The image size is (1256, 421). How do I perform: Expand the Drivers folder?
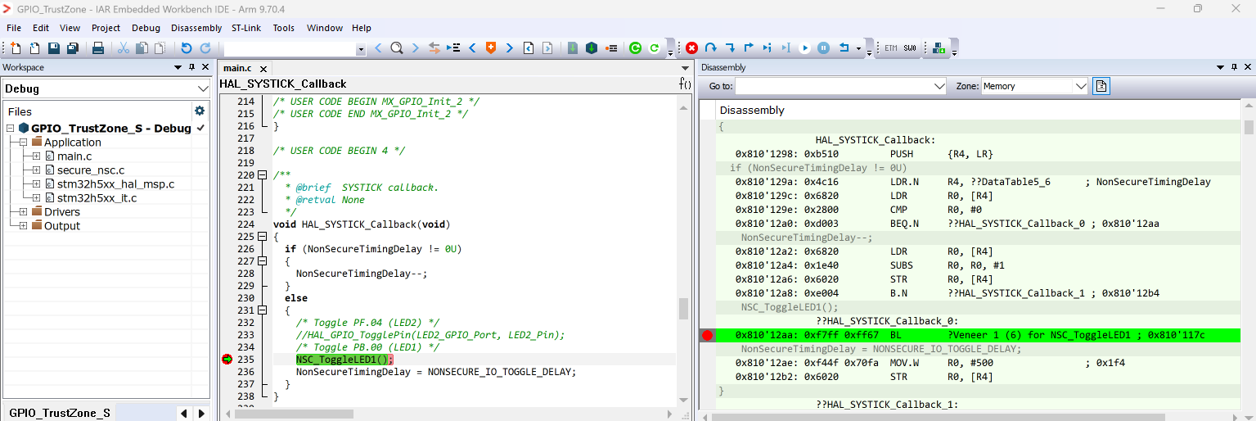point(22,212)
